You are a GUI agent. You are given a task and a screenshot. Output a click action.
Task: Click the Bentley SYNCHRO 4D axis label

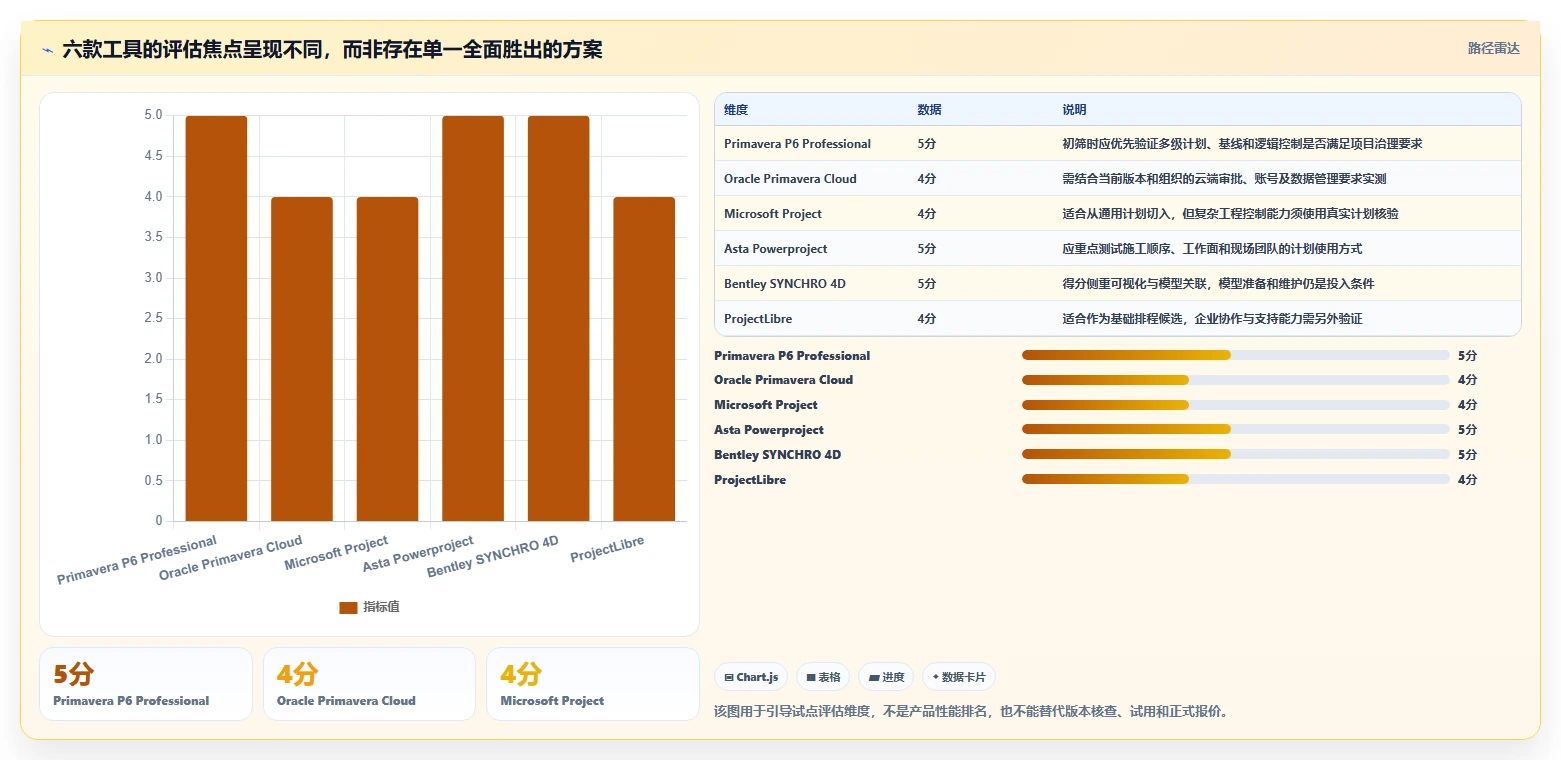(493, 558)
